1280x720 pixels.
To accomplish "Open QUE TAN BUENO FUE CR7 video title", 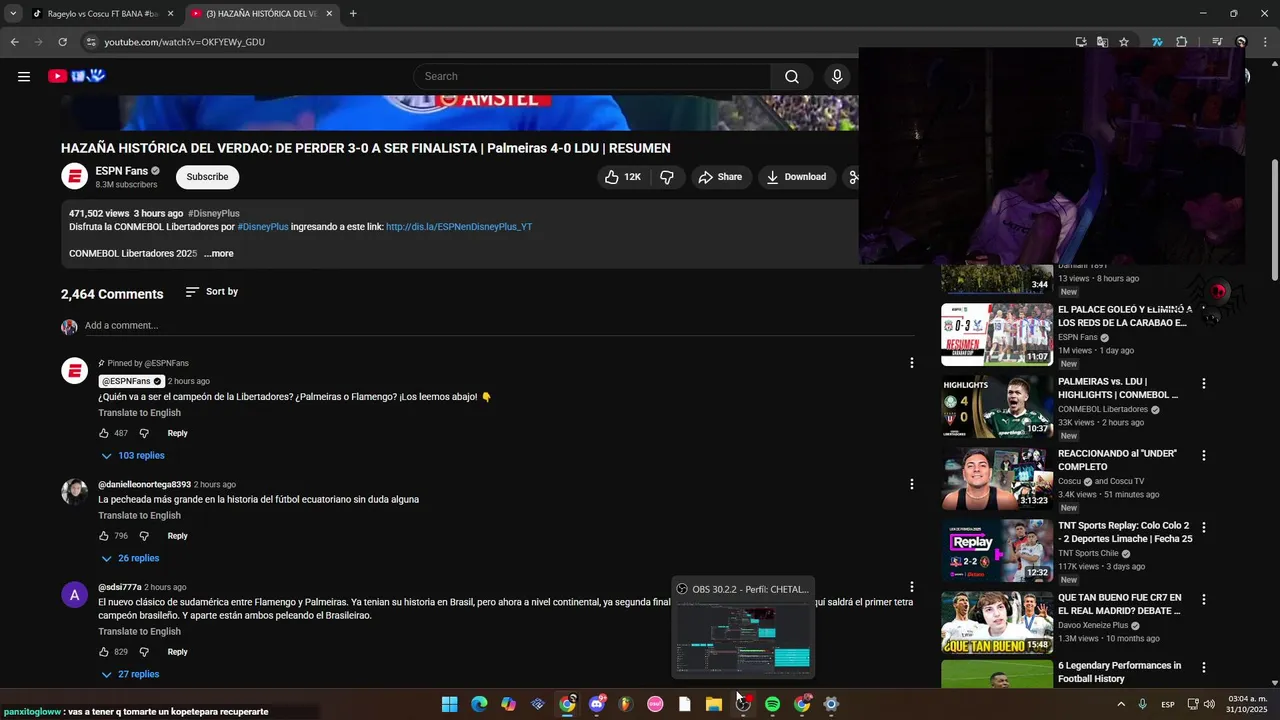I will coord(1121,604).
